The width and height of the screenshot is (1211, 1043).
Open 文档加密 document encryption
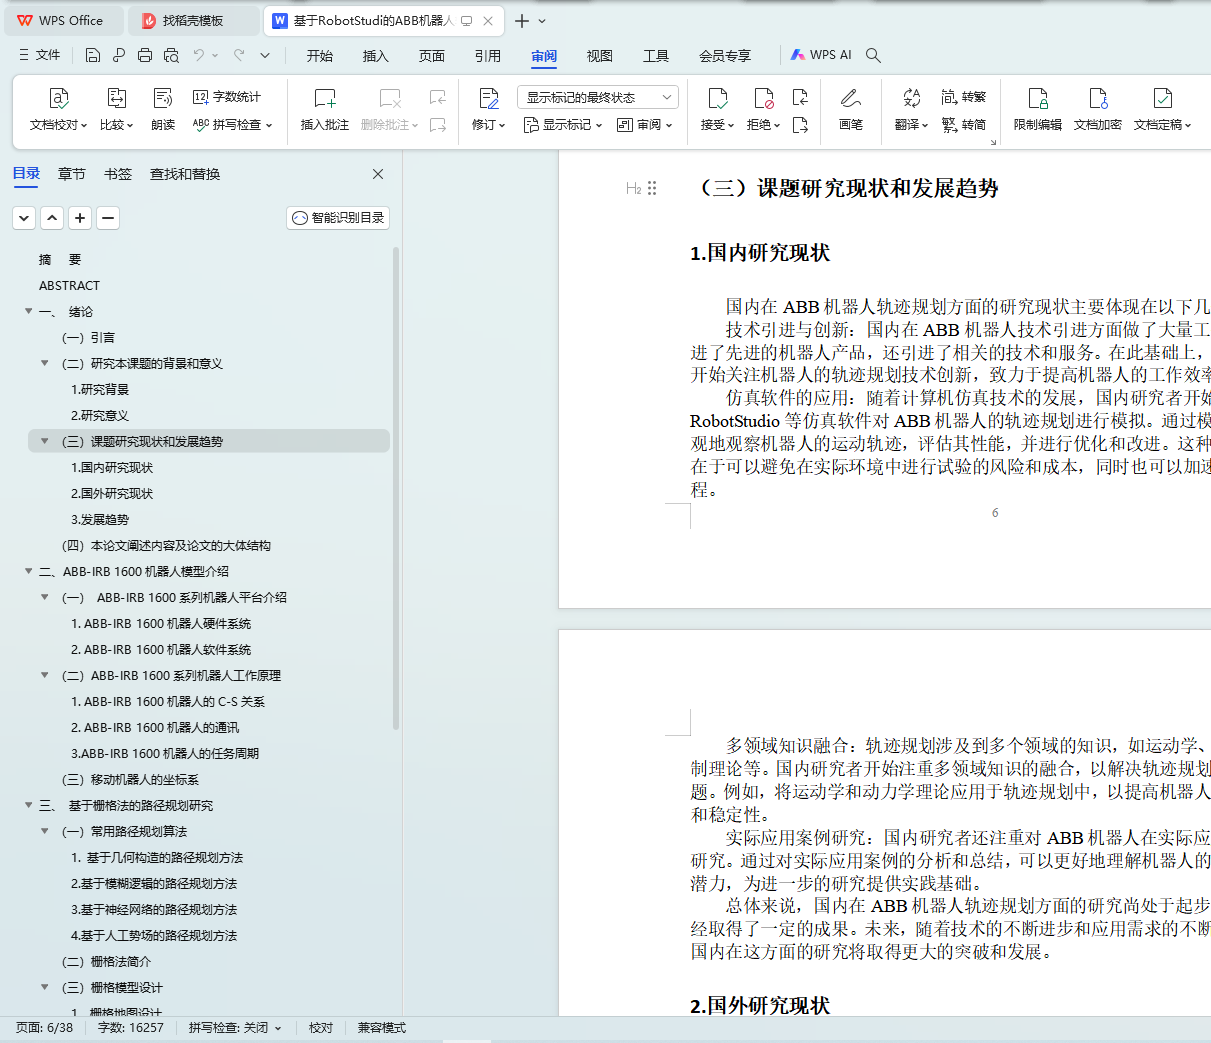point(1098,110)
